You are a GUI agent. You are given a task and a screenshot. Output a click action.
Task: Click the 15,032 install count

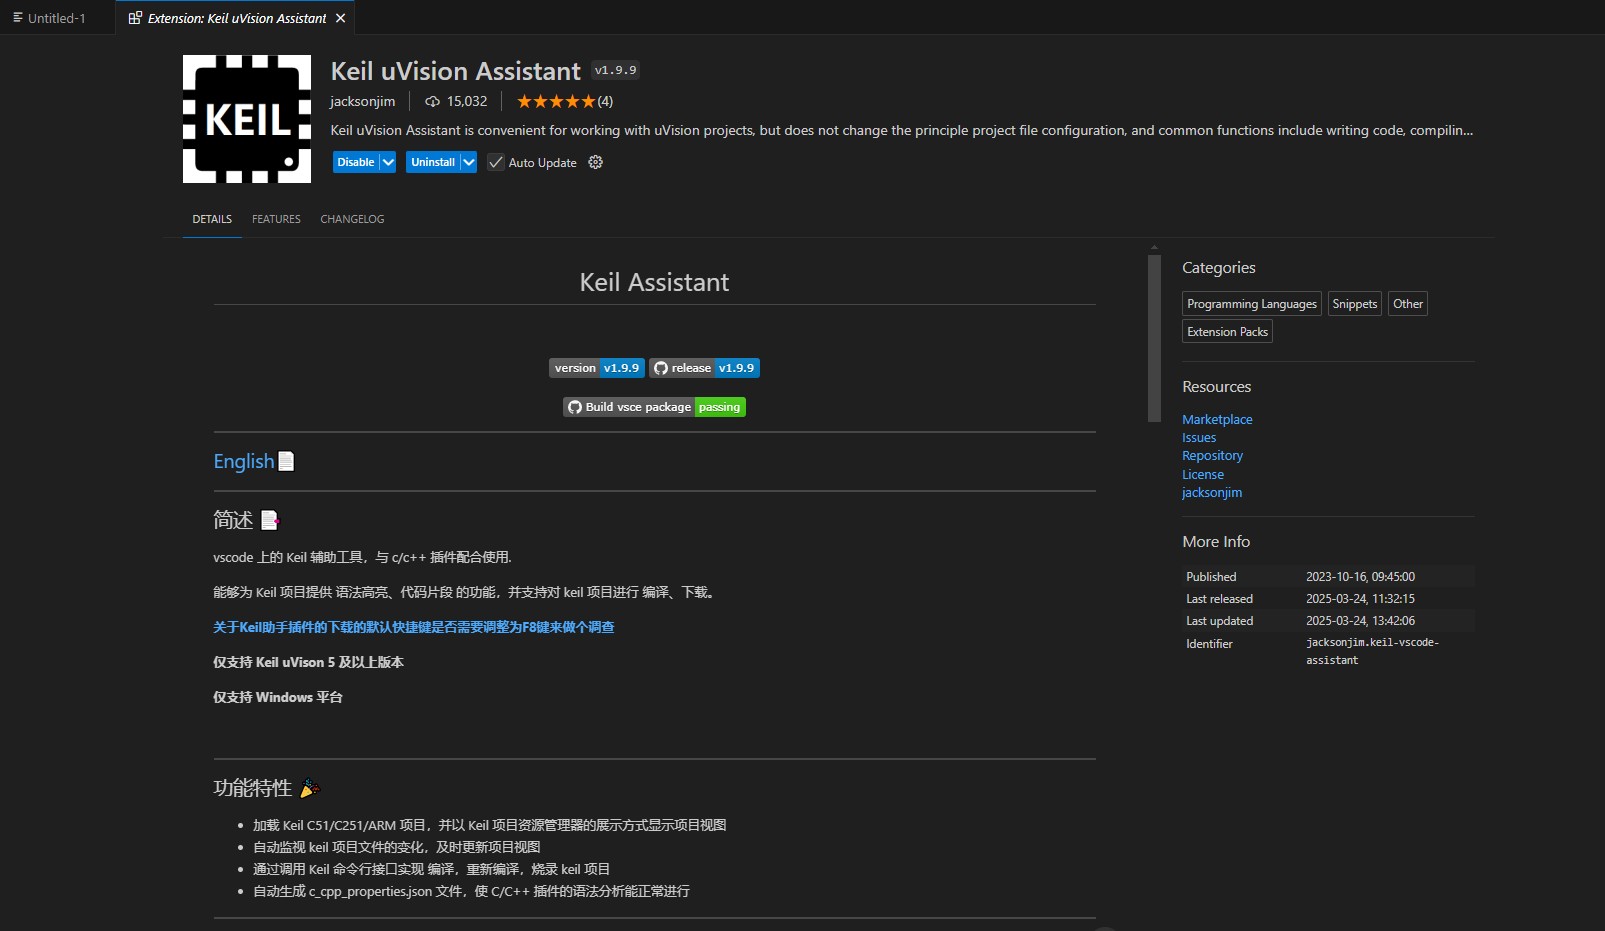pyautogui.click(x=467, y=101)
